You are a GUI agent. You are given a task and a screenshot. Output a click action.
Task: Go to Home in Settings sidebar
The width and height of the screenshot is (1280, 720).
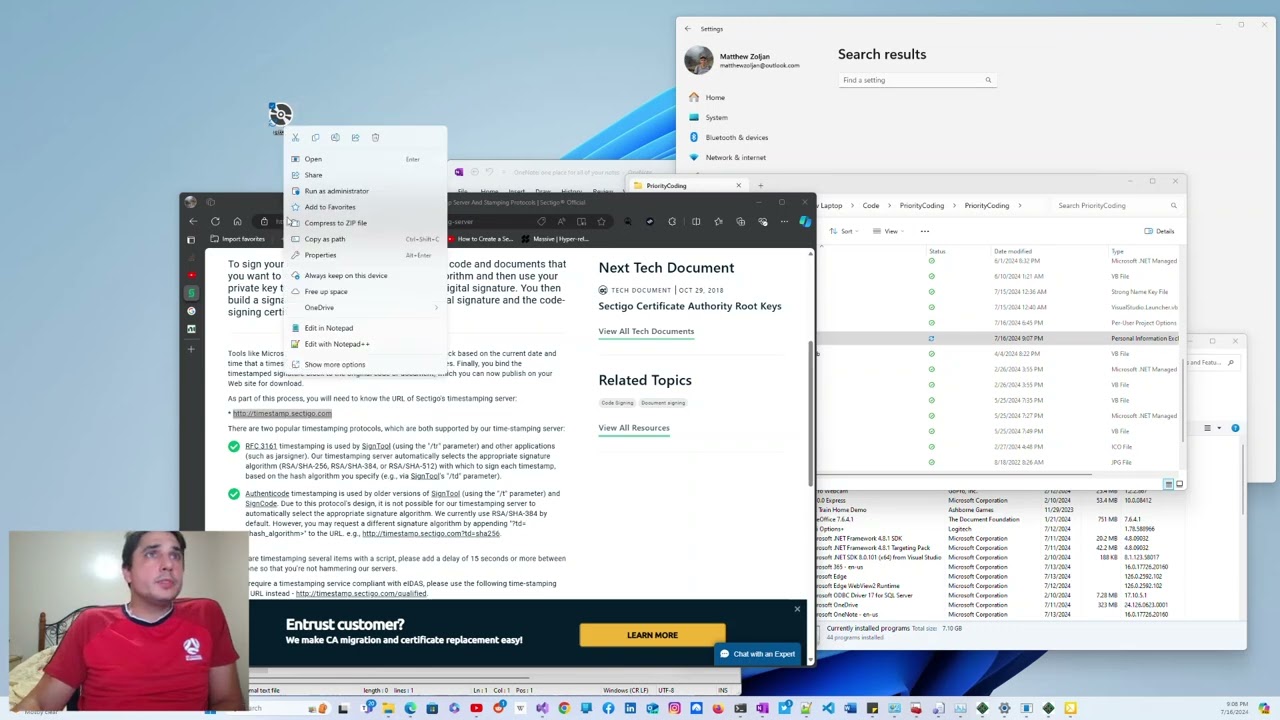coord(715,97)
